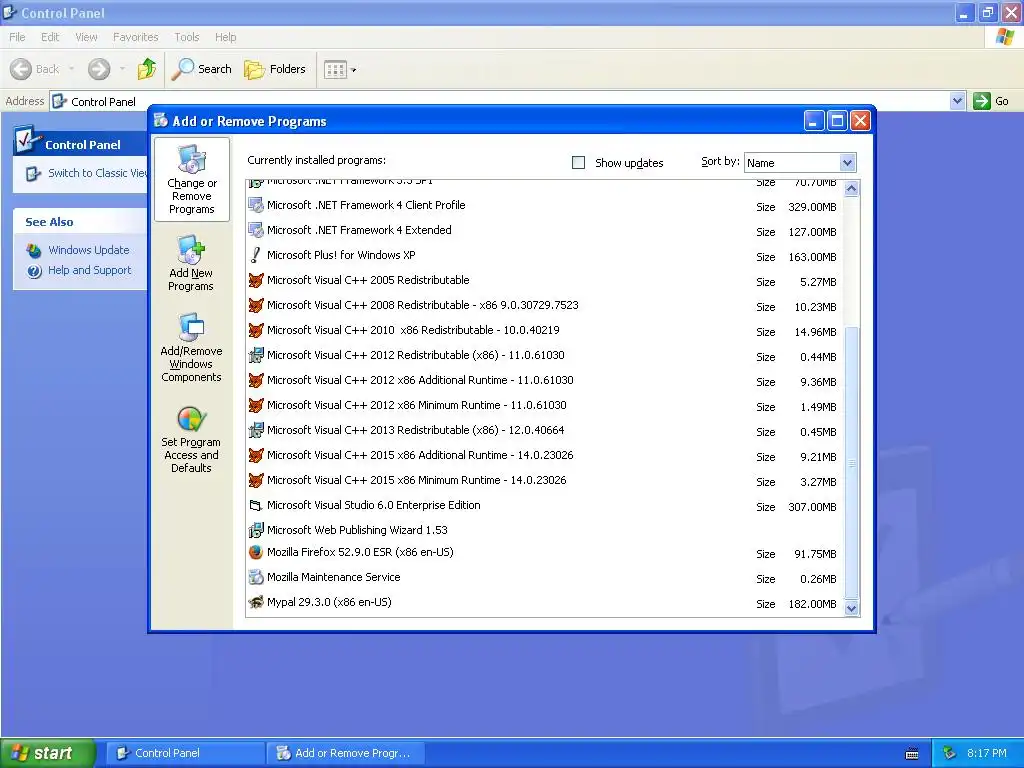Click the system tray clock
This screenshot has height=768, width=1024.
987,754
